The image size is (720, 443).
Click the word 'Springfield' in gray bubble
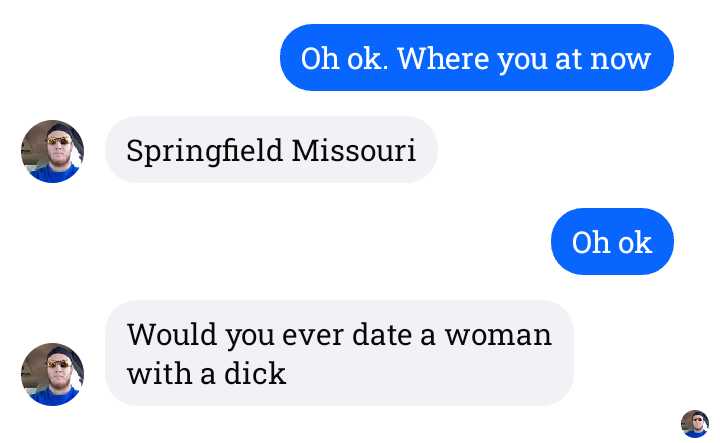coord(204,151)
